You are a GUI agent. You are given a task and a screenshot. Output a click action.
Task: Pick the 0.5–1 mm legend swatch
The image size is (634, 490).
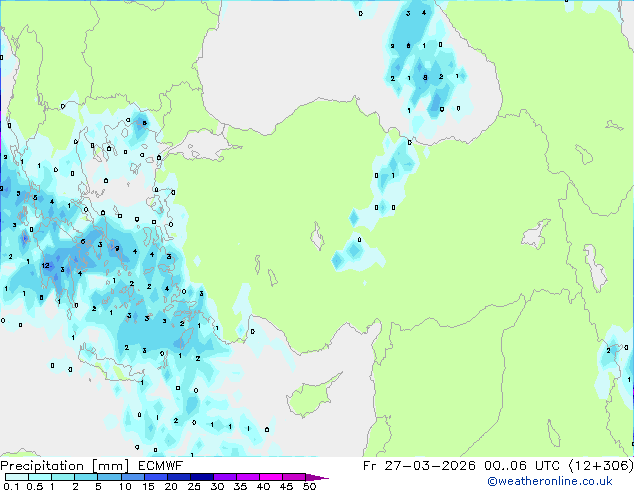point(40,477)
